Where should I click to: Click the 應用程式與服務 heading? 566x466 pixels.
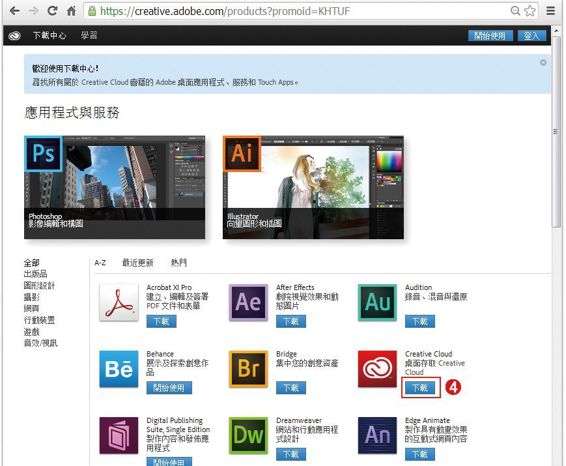(x=71, y=113)
